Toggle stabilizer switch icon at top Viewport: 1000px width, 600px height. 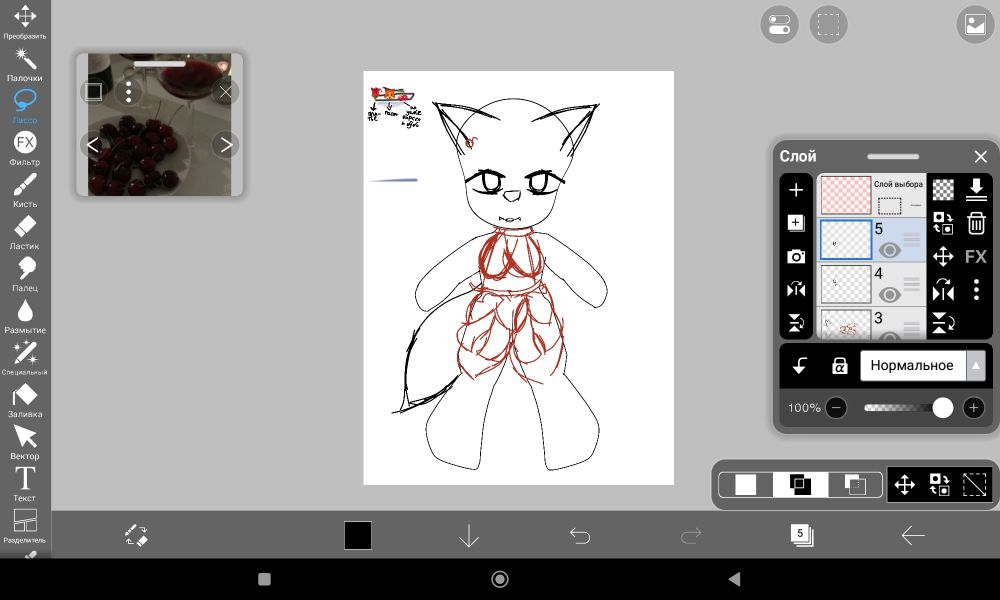(779, 25)
